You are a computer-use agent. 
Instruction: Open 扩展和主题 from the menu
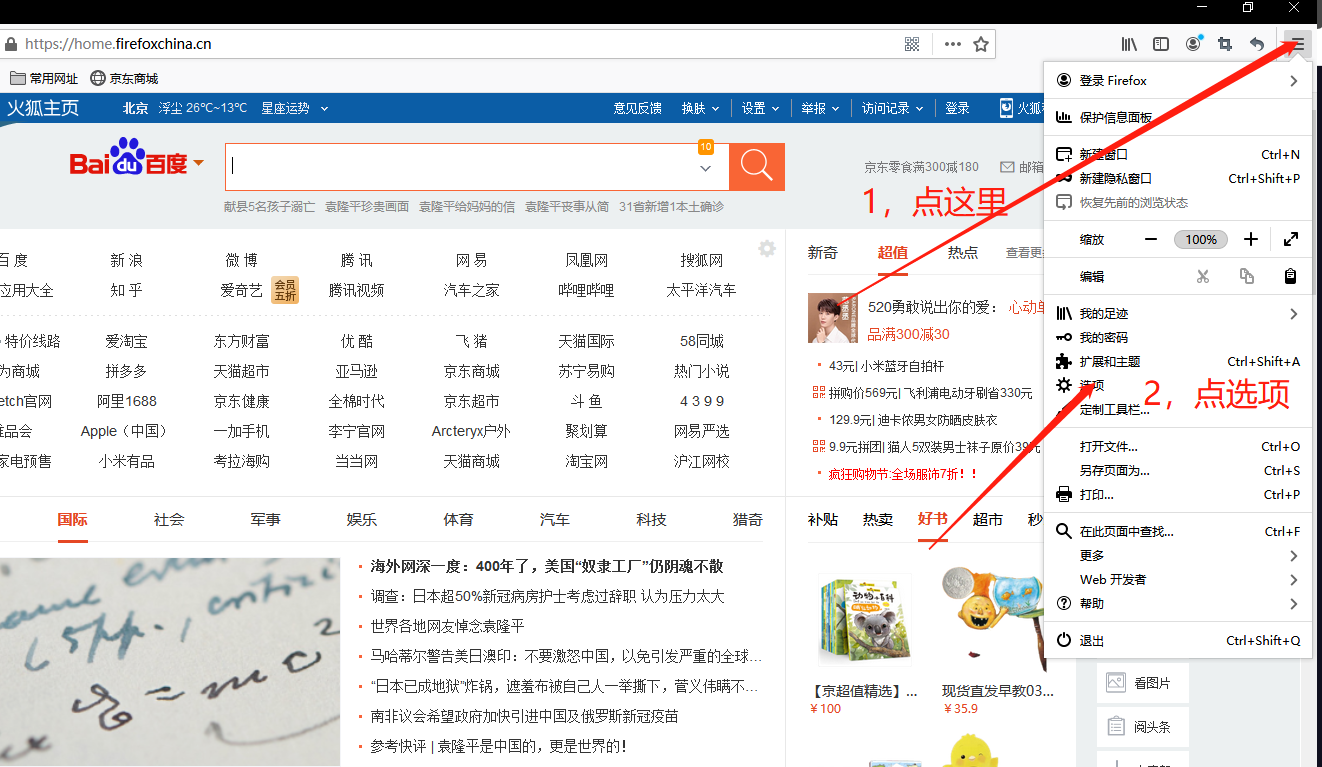pos(1177,361)
